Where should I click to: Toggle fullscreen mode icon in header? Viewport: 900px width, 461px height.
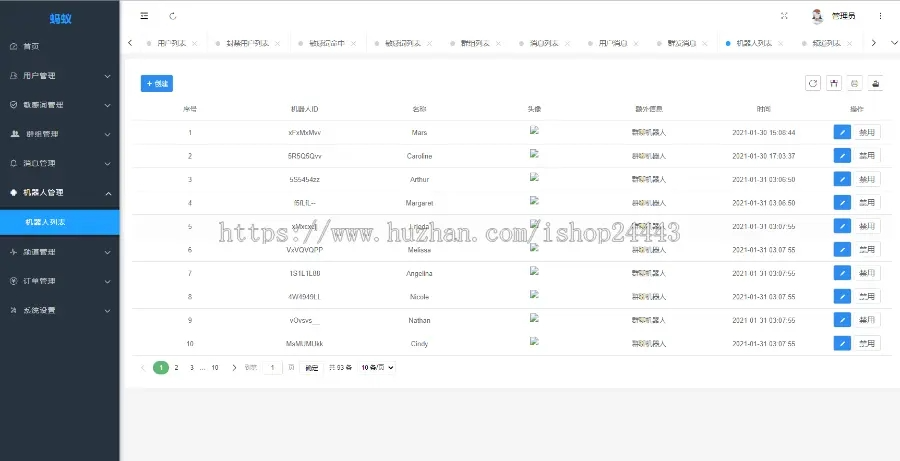pos(784,16)
